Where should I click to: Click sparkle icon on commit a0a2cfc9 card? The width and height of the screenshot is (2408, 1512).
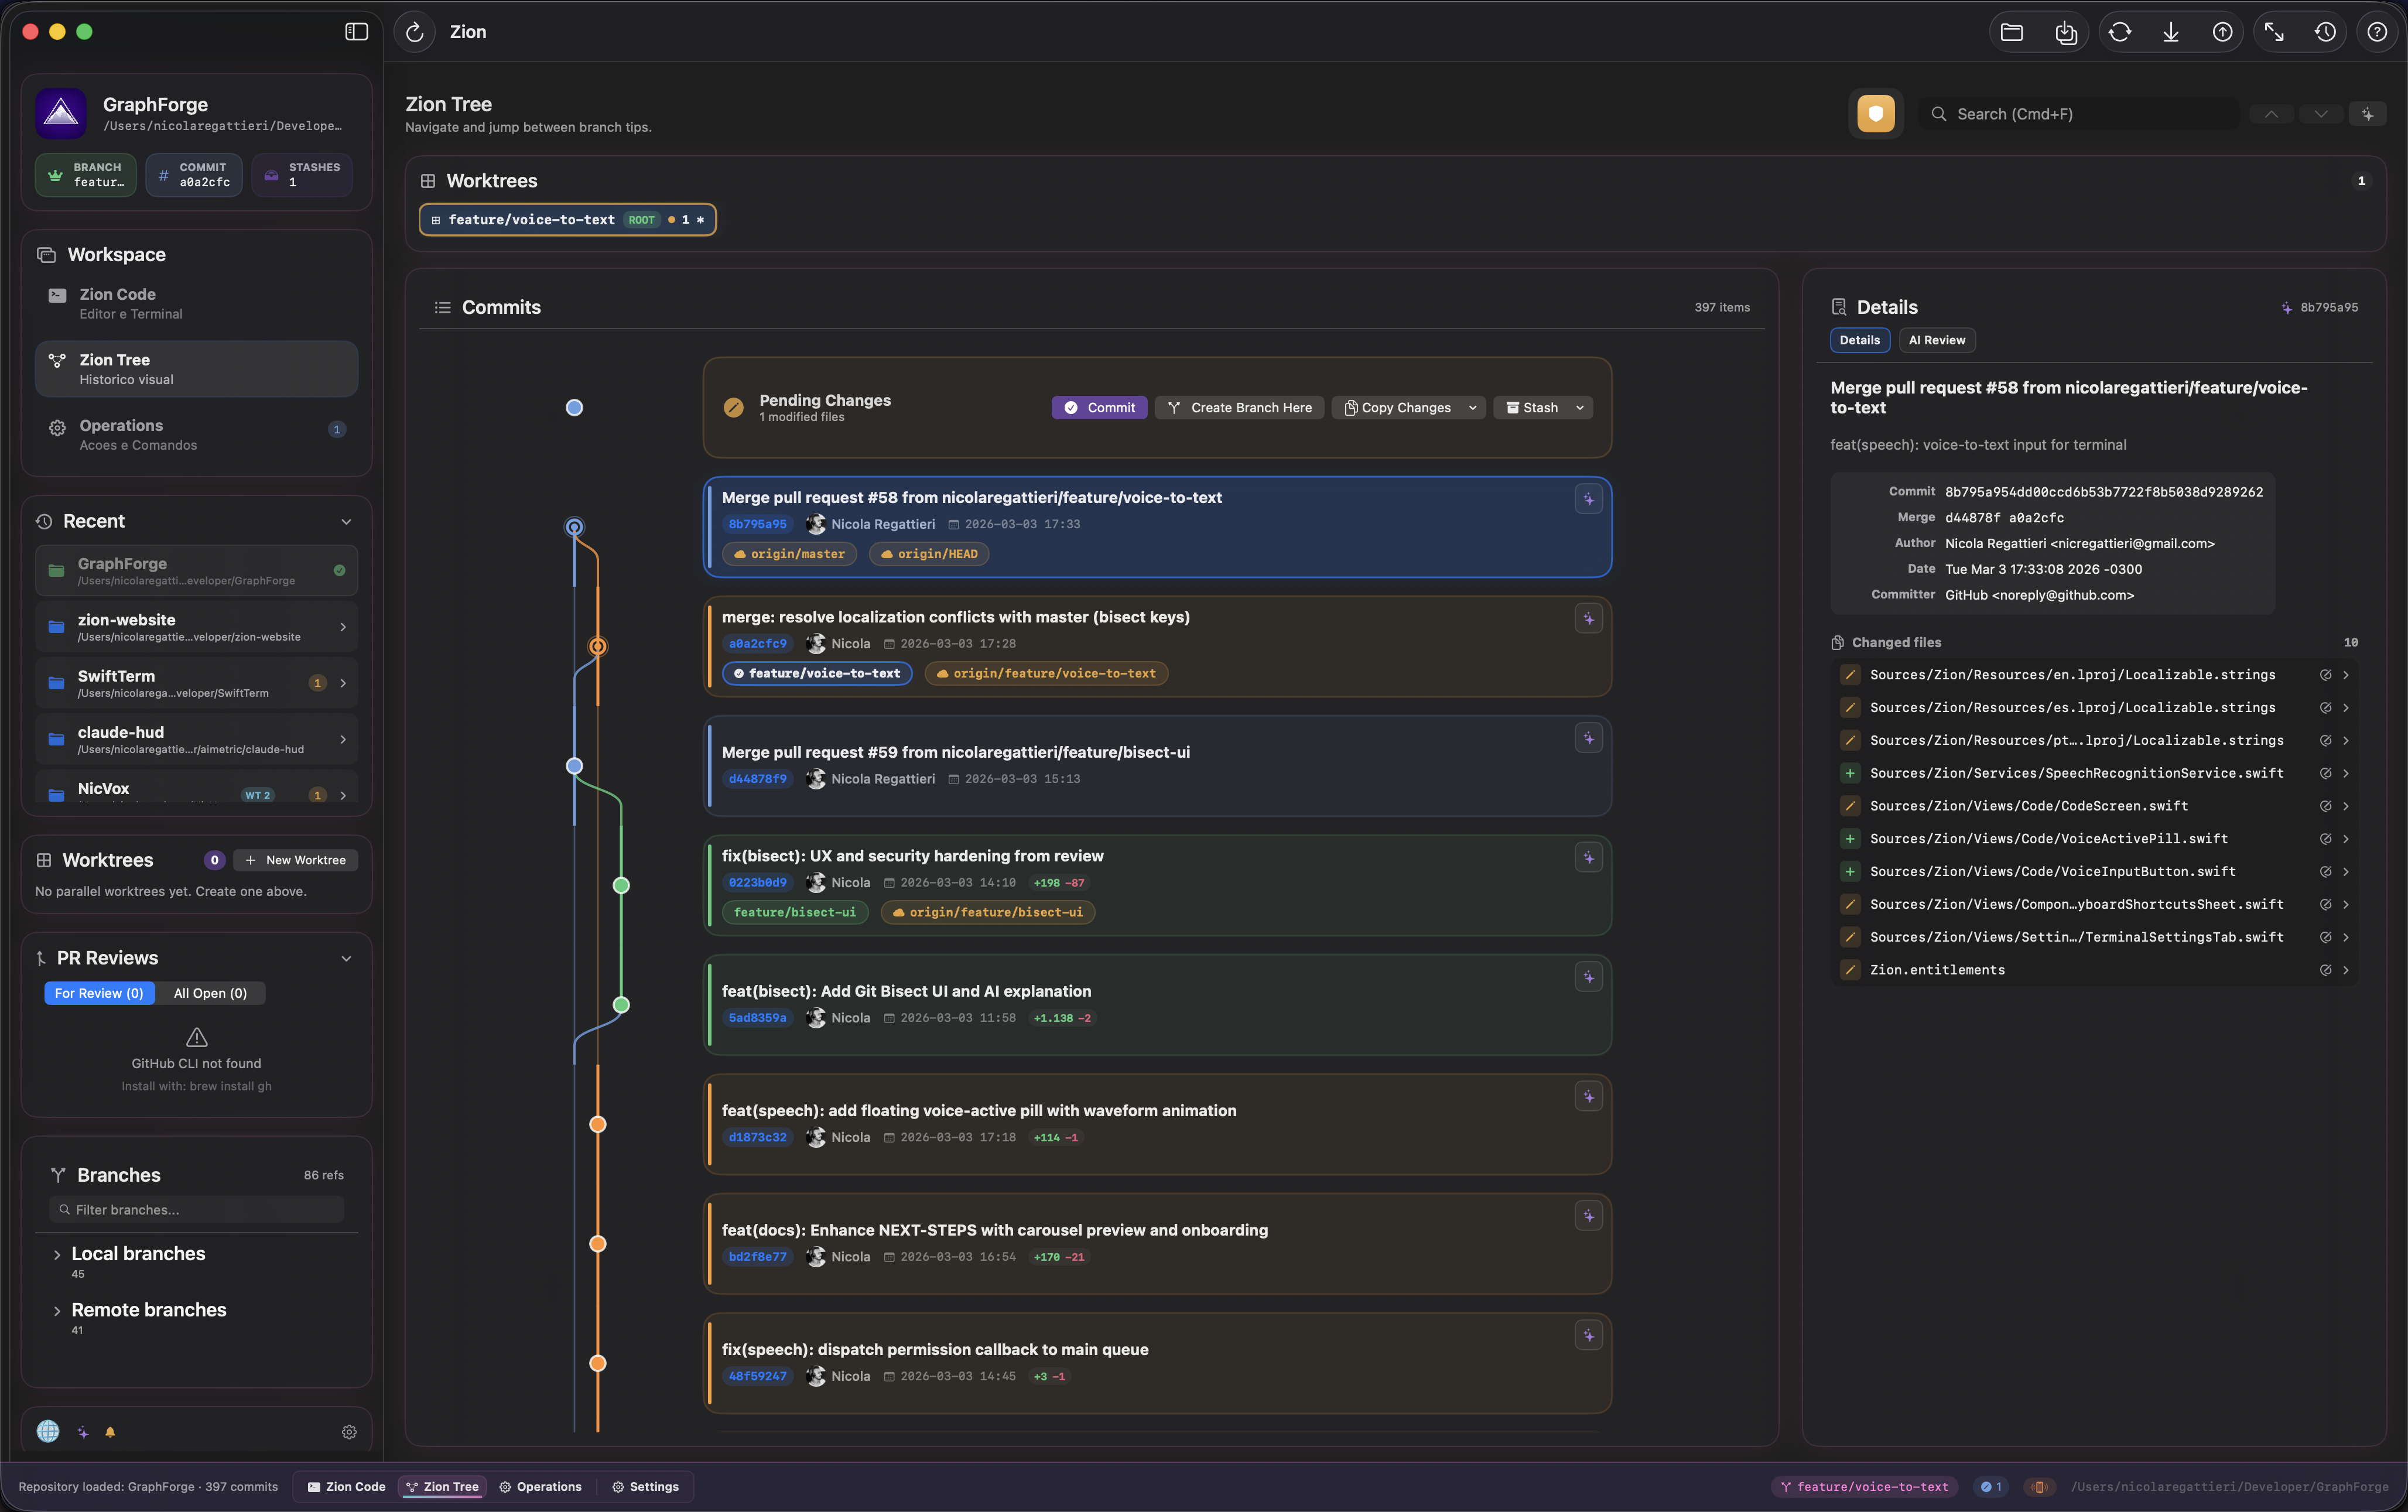(1588, 619)
